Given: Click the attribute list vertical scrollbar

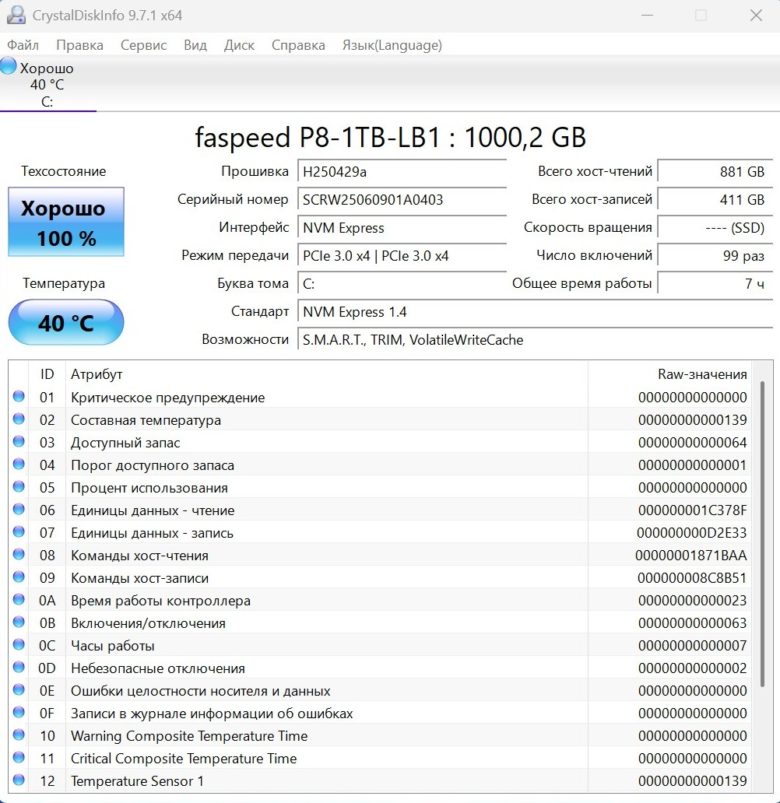Looking at the screenshot, I should pos(763,534).
